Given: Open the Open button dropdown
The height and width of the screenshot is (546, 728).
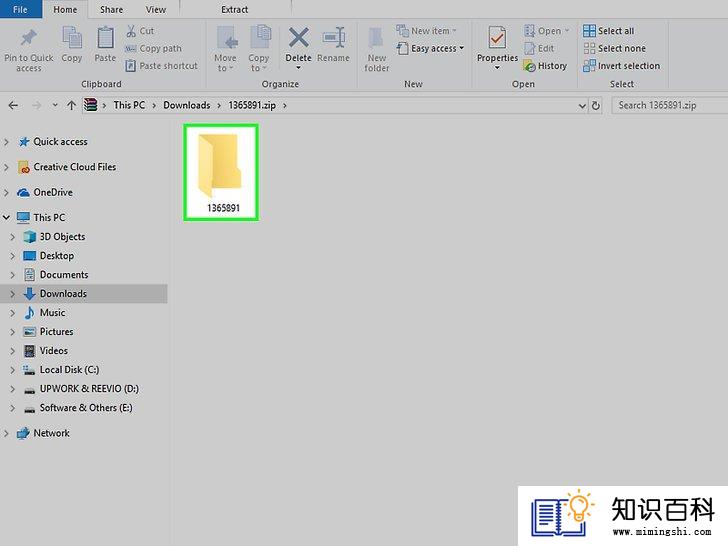Looking at the screenshot, I should point(546,31).
